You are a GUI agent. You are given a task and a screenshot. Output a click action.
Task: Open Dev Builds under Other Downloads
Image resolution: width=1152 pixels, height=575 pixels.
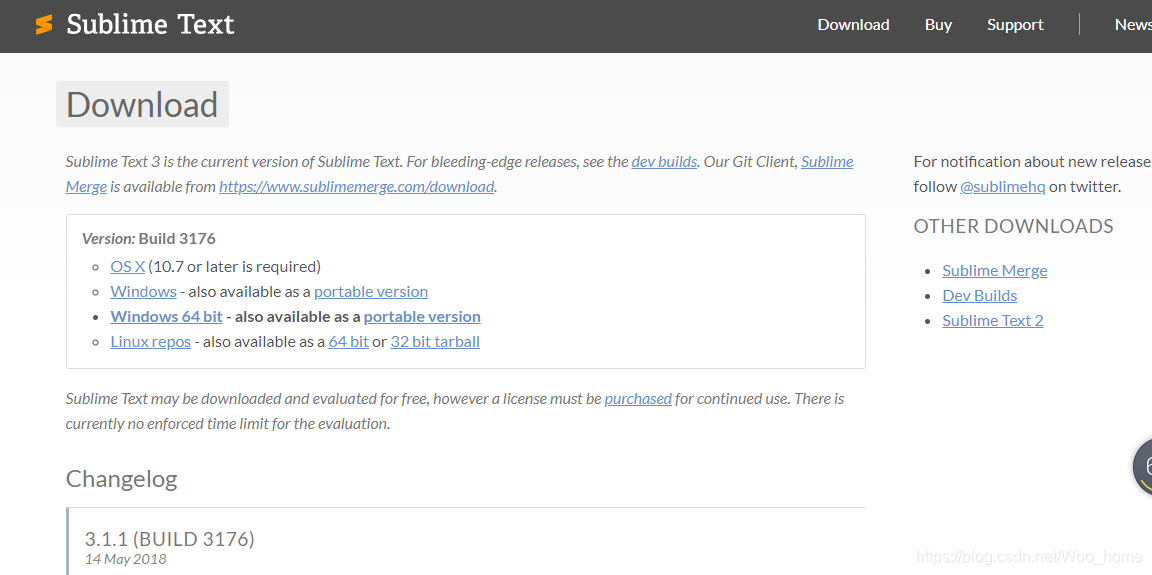click(979, 296)
